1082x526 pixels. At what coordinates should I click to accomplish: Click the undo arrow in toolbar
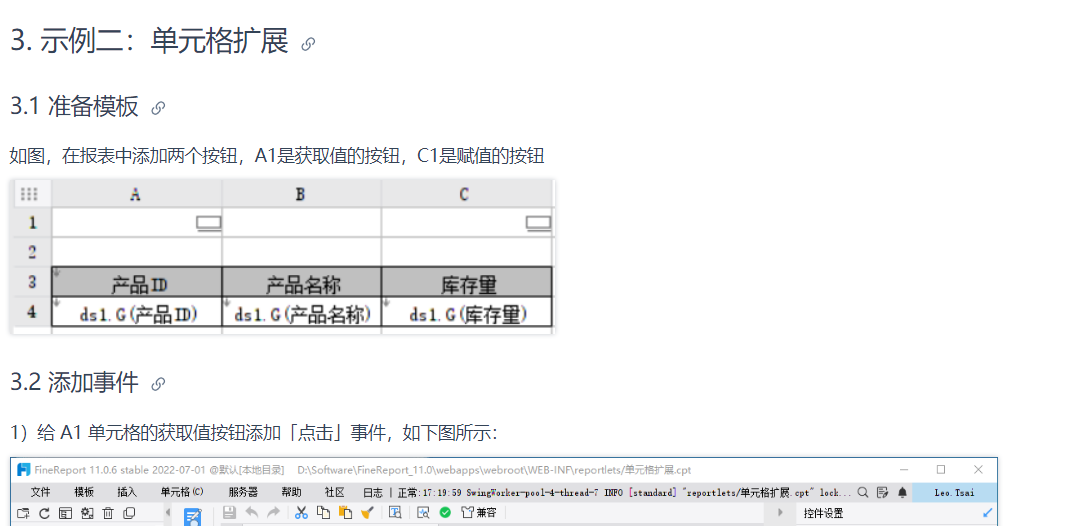pos(252,512)
